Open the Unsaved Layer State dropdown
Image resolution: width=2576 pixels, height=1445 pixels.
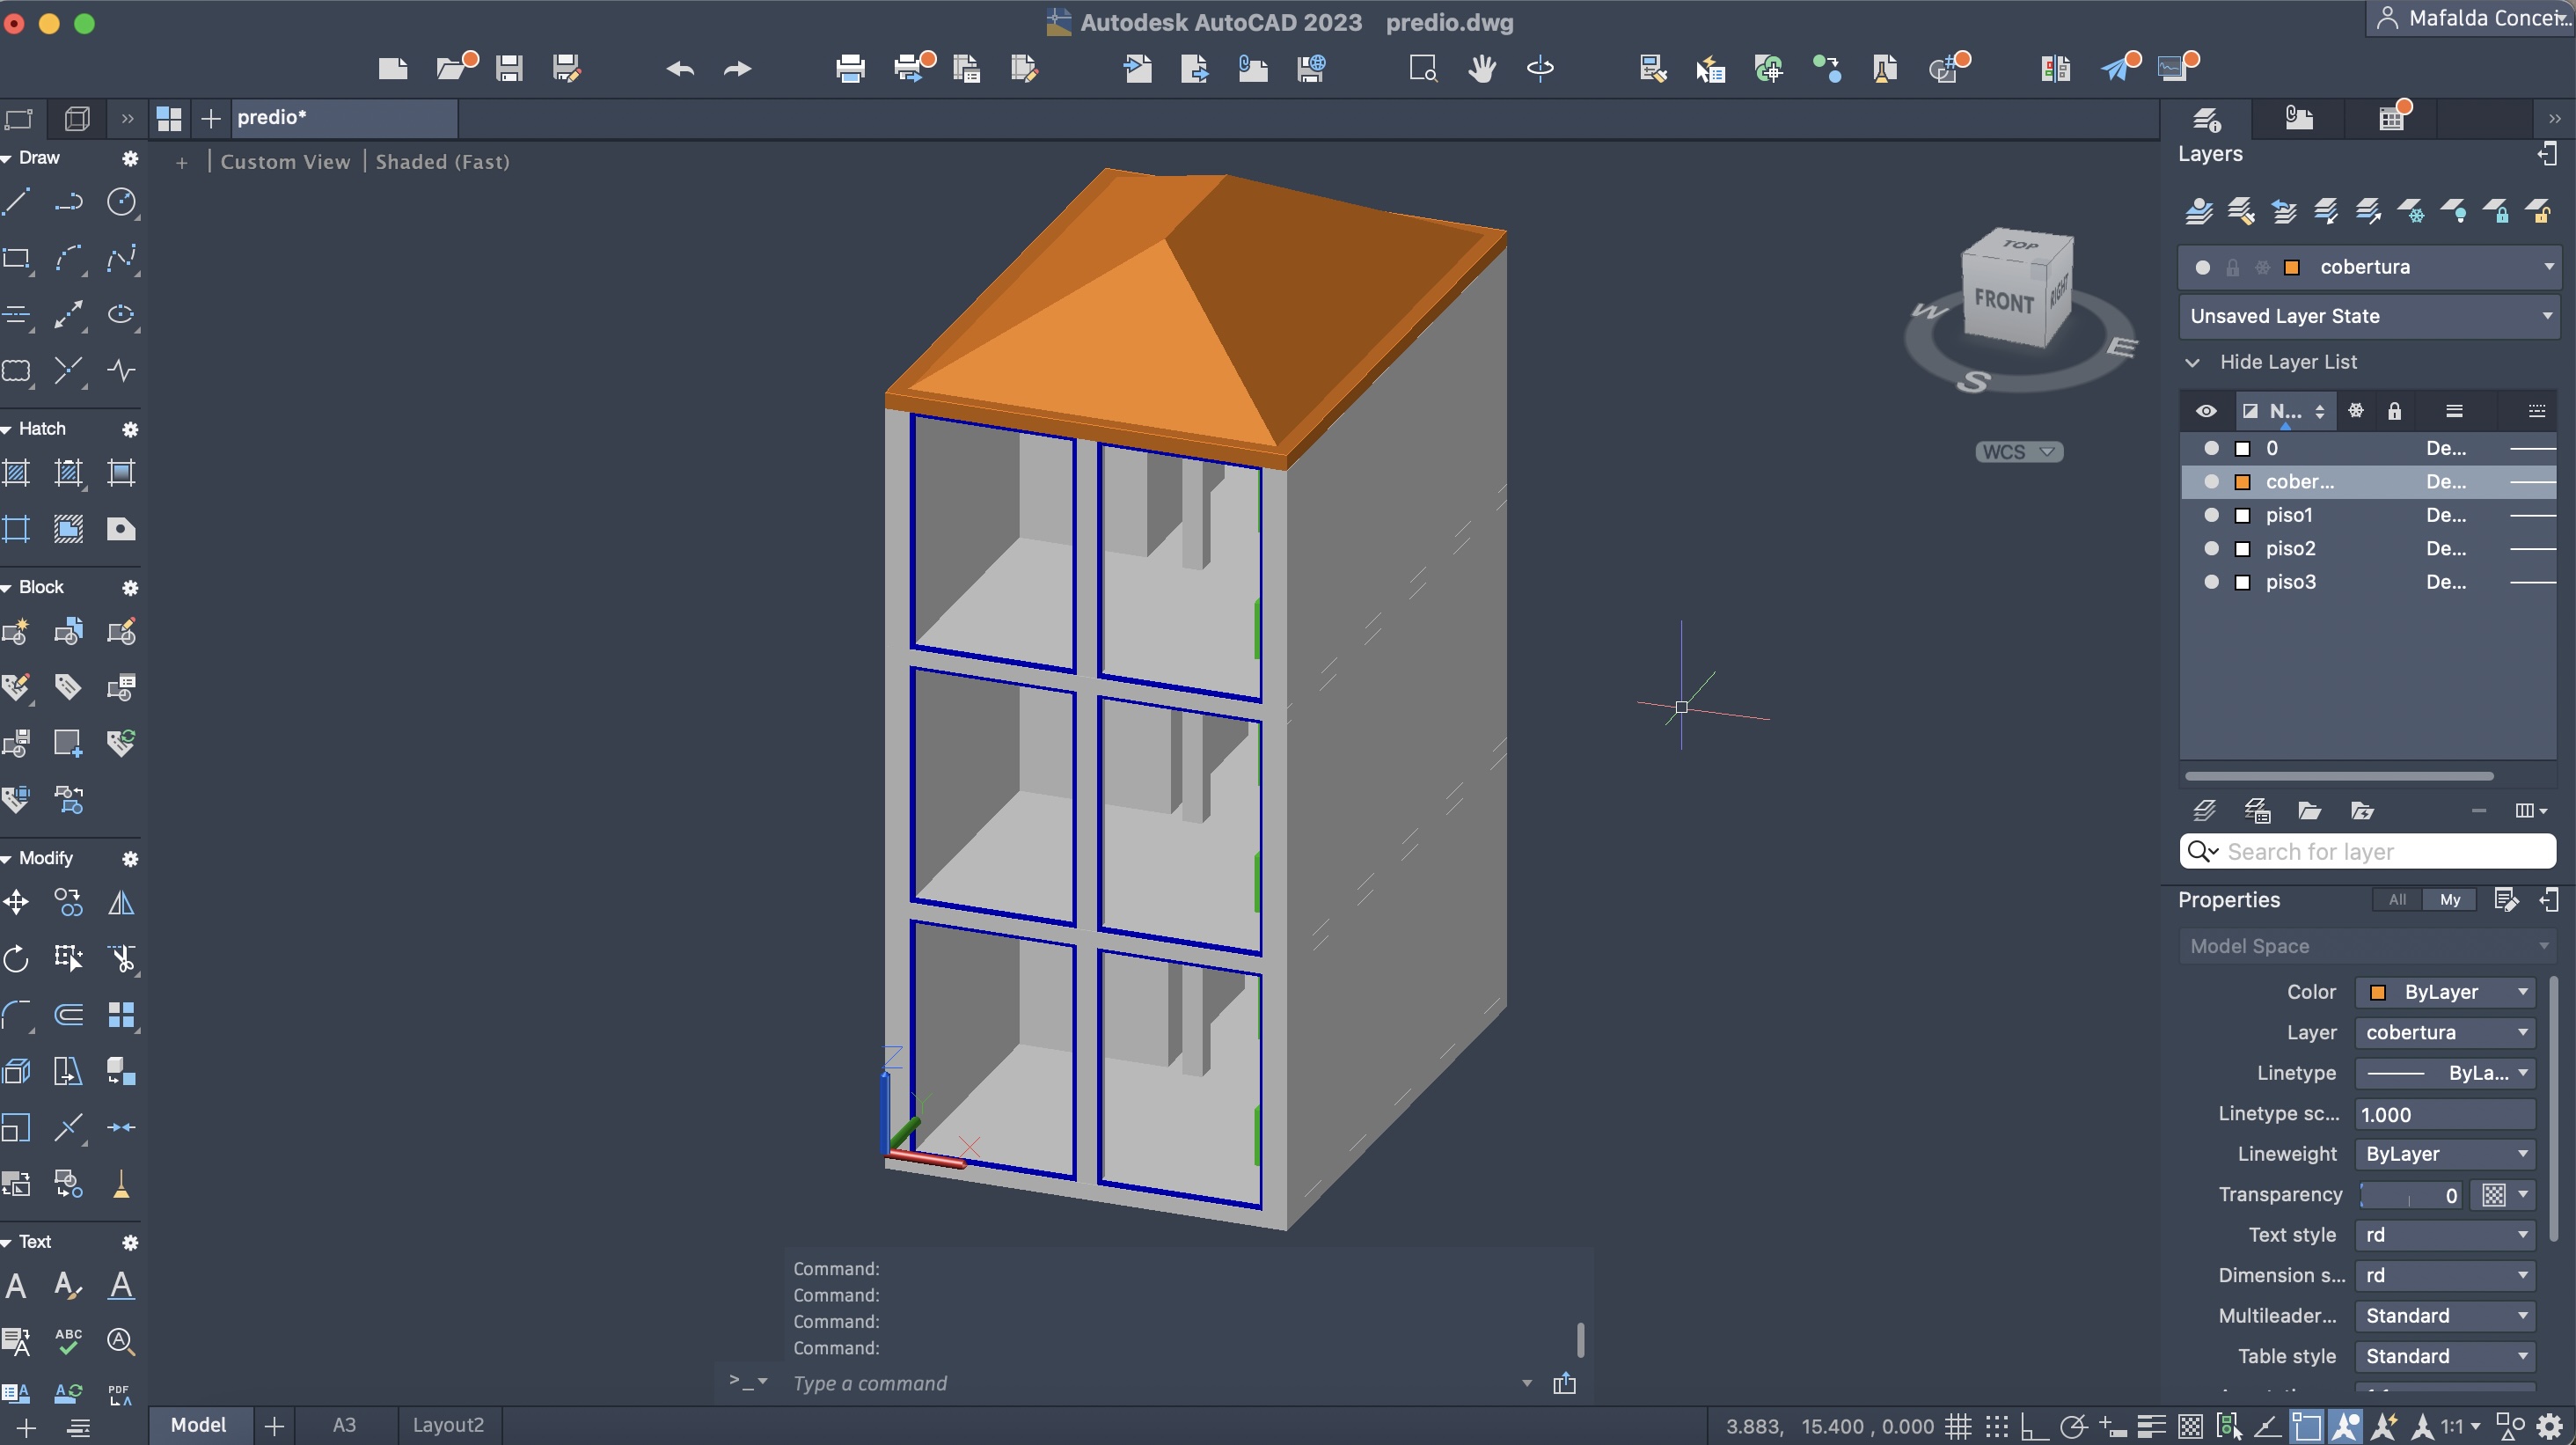point(2367,316)
